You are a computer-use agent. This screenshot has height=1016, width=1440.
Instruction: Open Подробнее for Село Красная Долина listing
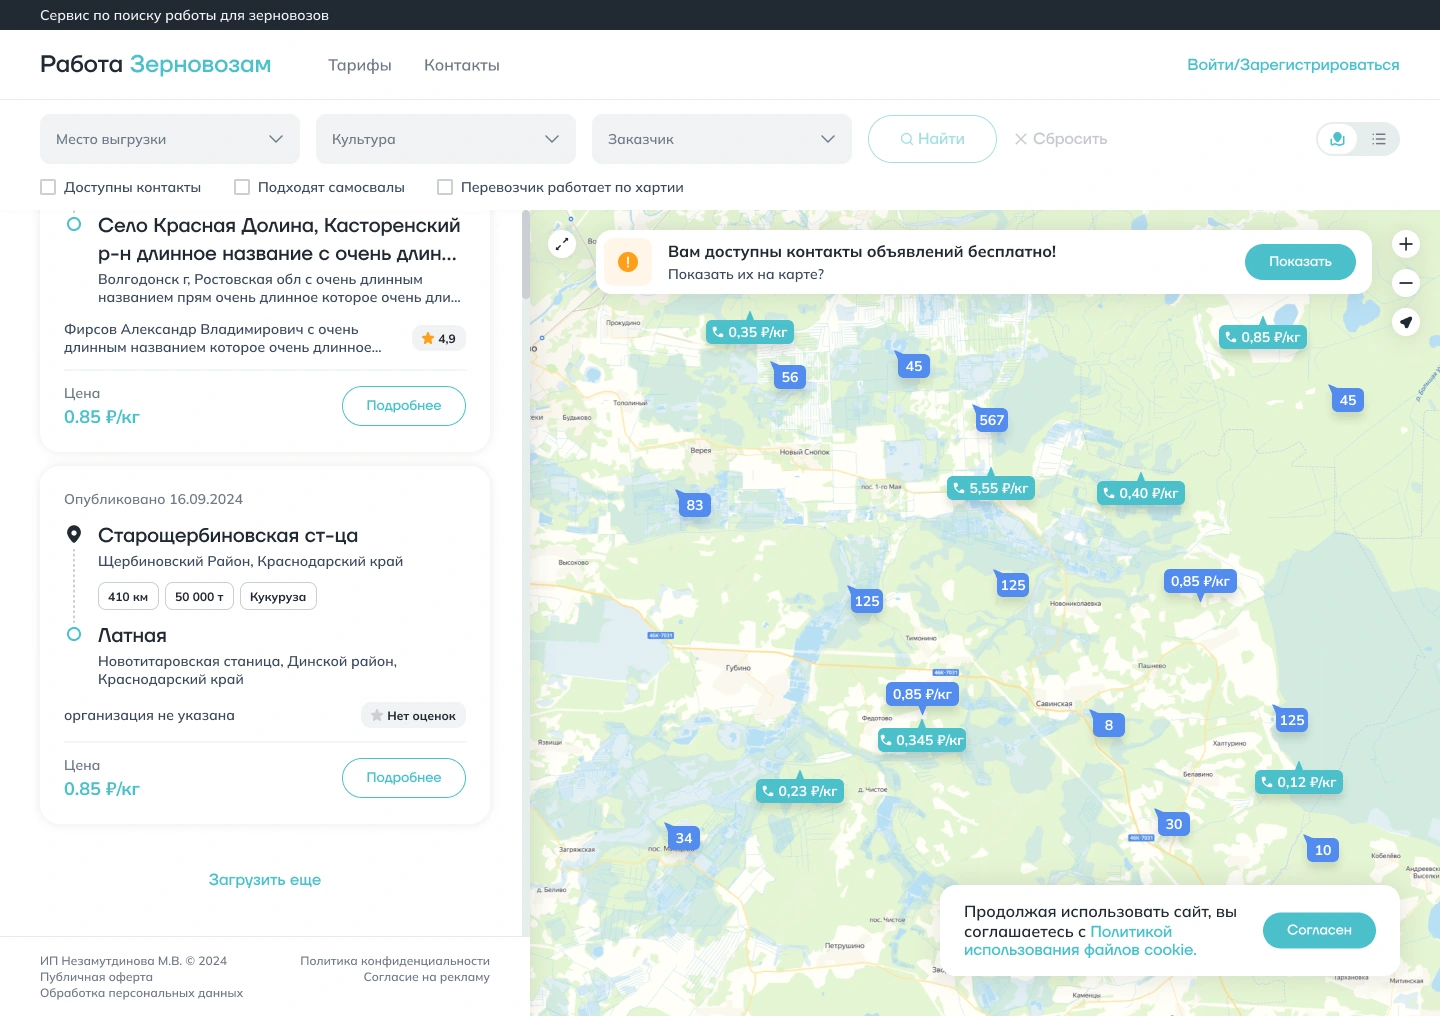(x=404, y=406)
